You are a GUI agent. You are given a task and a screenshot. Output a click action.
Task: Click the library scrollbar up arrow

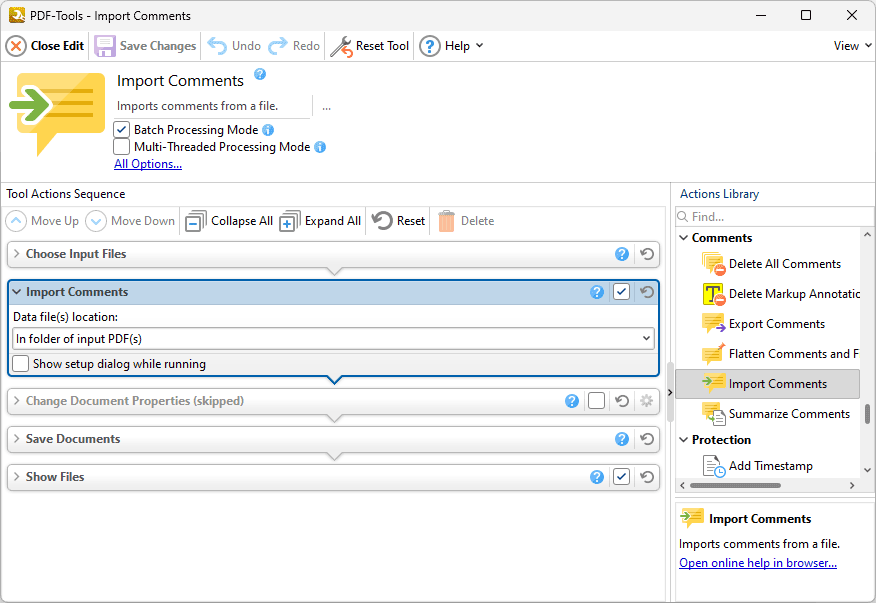(x=867, y=235)
